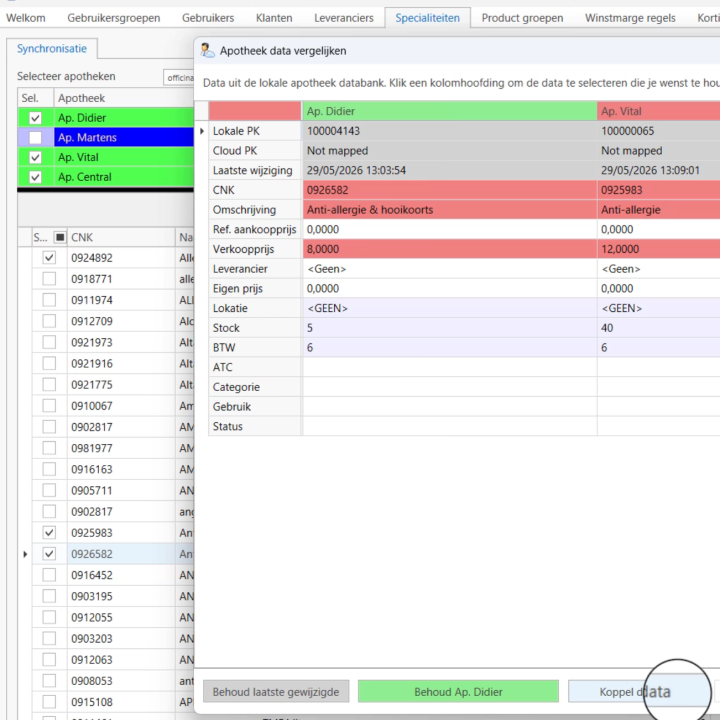This screenshot has width=720, height=720.
Task: Check the row with CNK 0908053
Action: pyautogui.click(x=49, y=681)
